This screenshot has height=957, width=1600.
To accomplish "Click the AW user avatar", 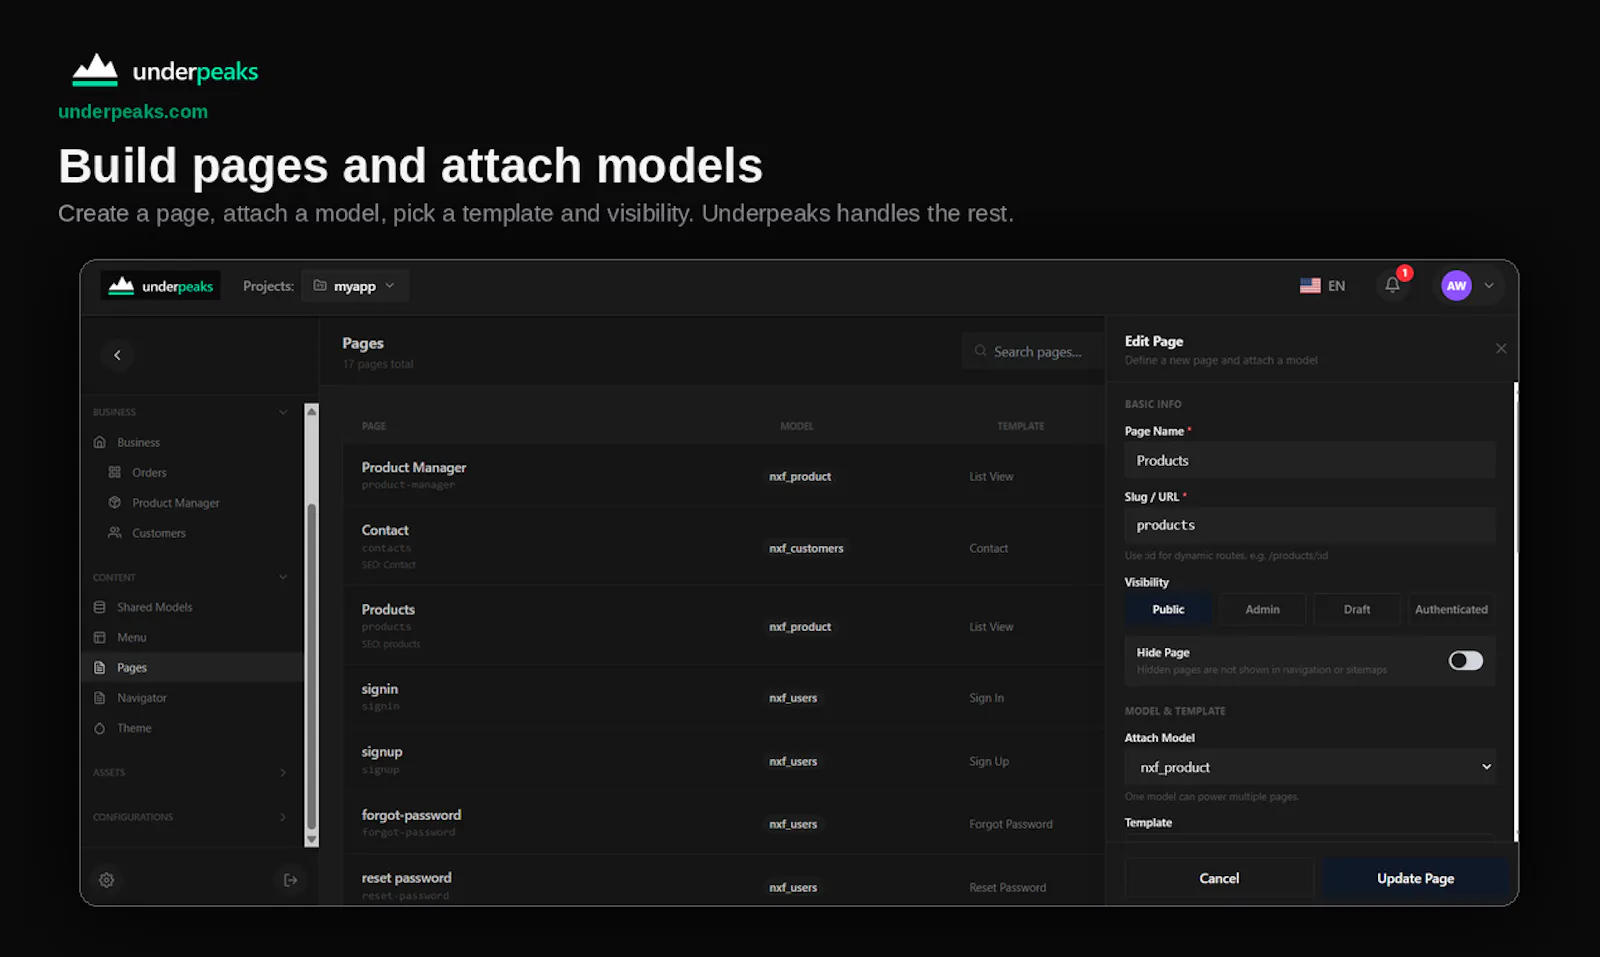I will (1456, 286).
